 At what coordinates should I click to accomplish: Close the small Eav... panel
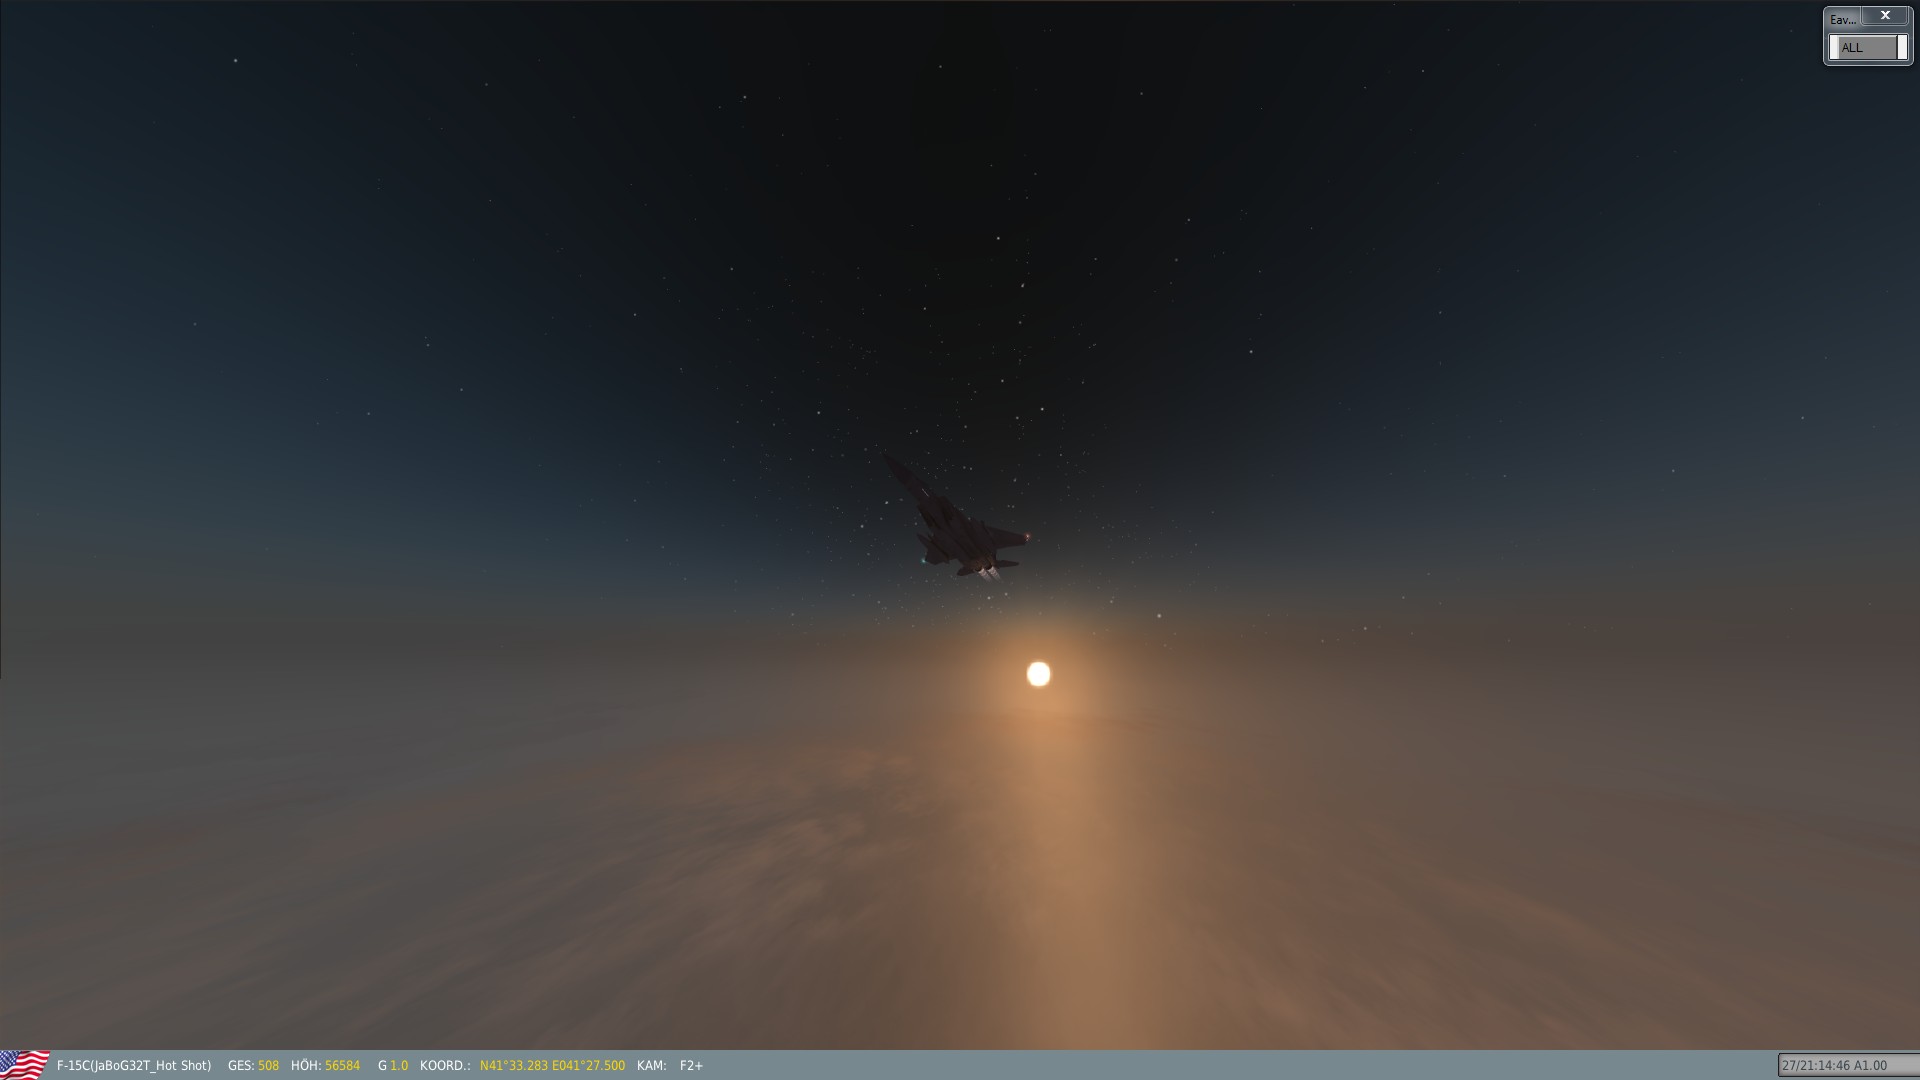click(1885, 16)
